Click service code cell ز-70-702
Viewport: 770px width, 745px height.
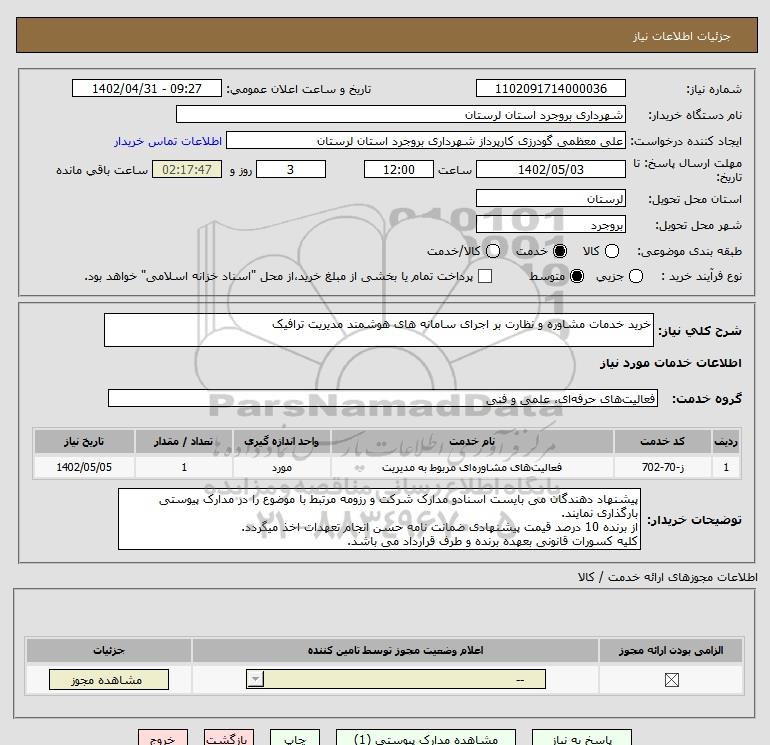[662, 467]
